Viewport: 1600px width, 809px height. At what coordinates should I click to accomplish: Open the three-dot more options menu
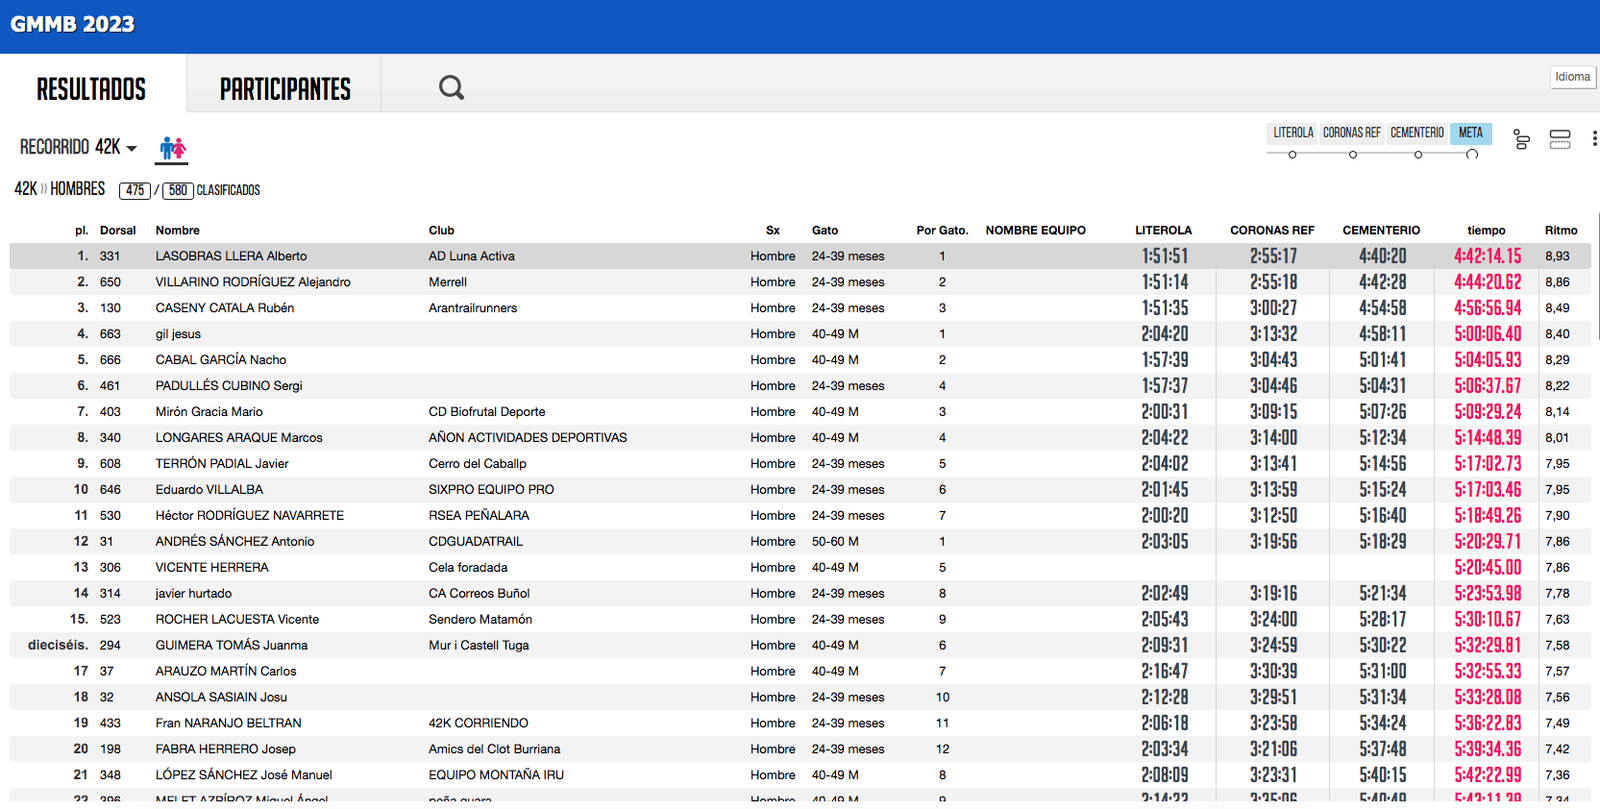click(x=1594, y=139)
